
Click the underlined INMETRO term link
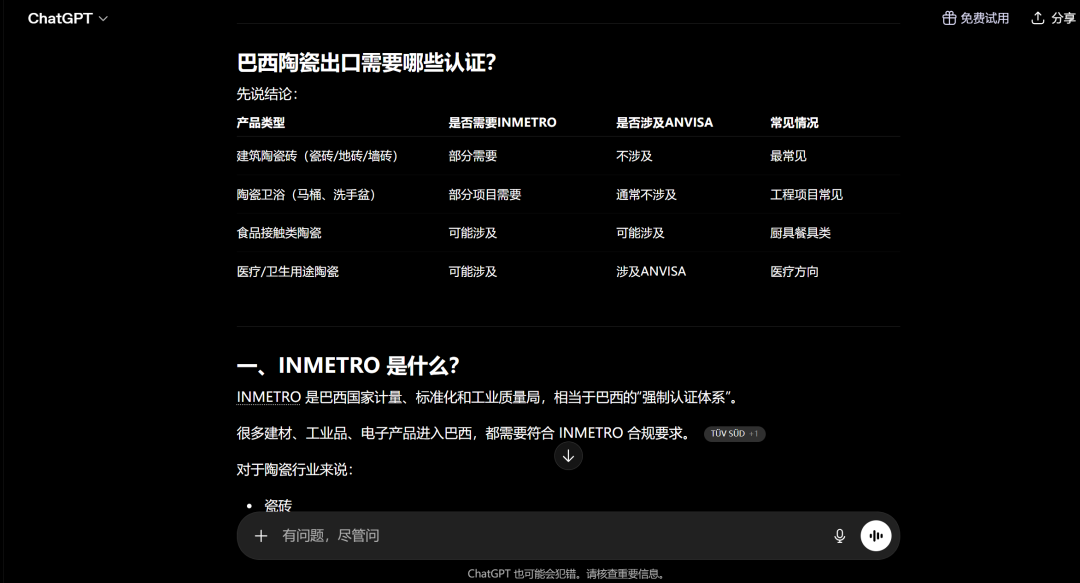269,397
